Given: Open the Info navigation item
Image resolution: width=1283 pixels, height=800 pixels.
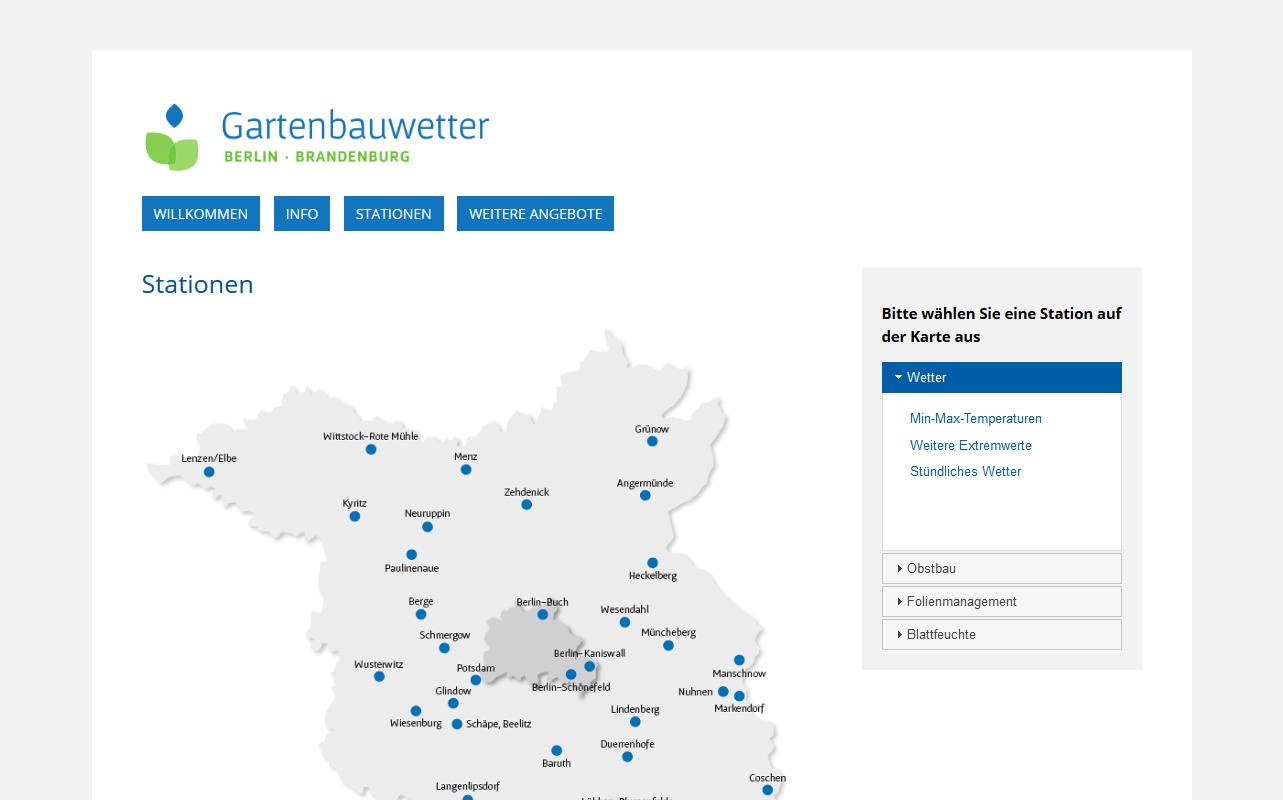Looking at the screenshot, I should pos(302,214).
